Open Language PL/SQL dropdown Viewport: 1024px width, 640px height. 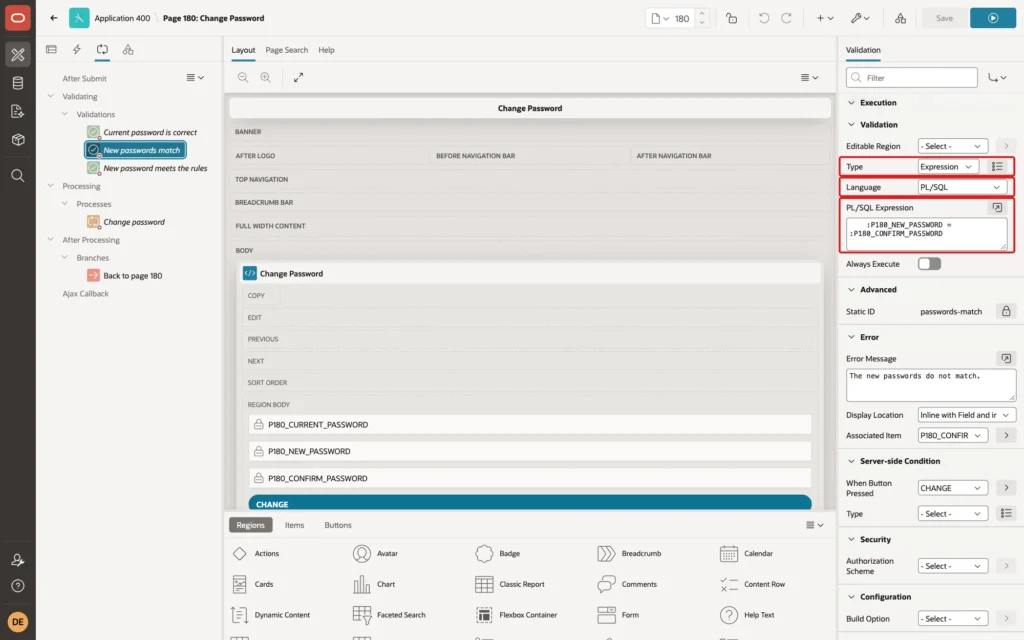pos(961,187)
